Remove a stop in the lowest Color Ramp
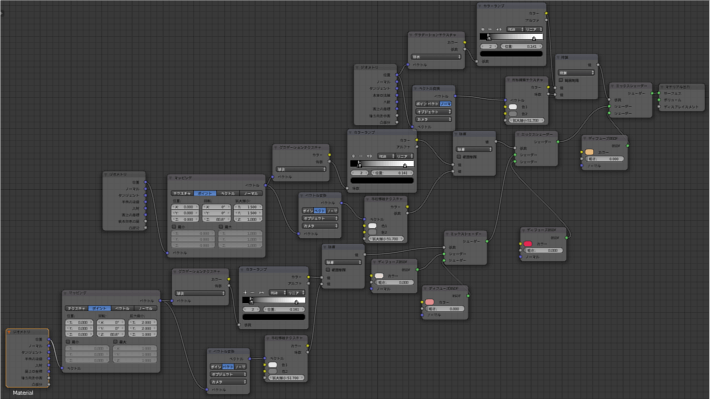This screenshot has width=710, height=399. tap(253, 293)
